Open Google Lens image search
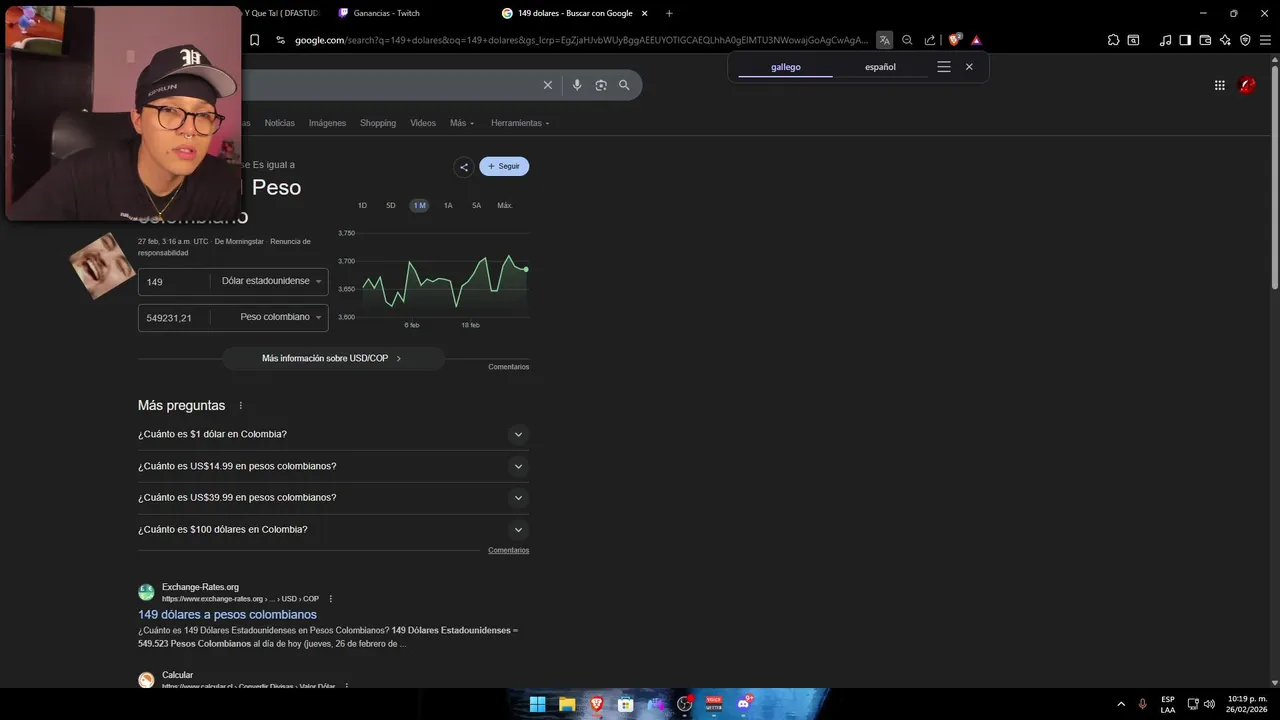This screenshot has height=720, width=1280. pos(601,85)
